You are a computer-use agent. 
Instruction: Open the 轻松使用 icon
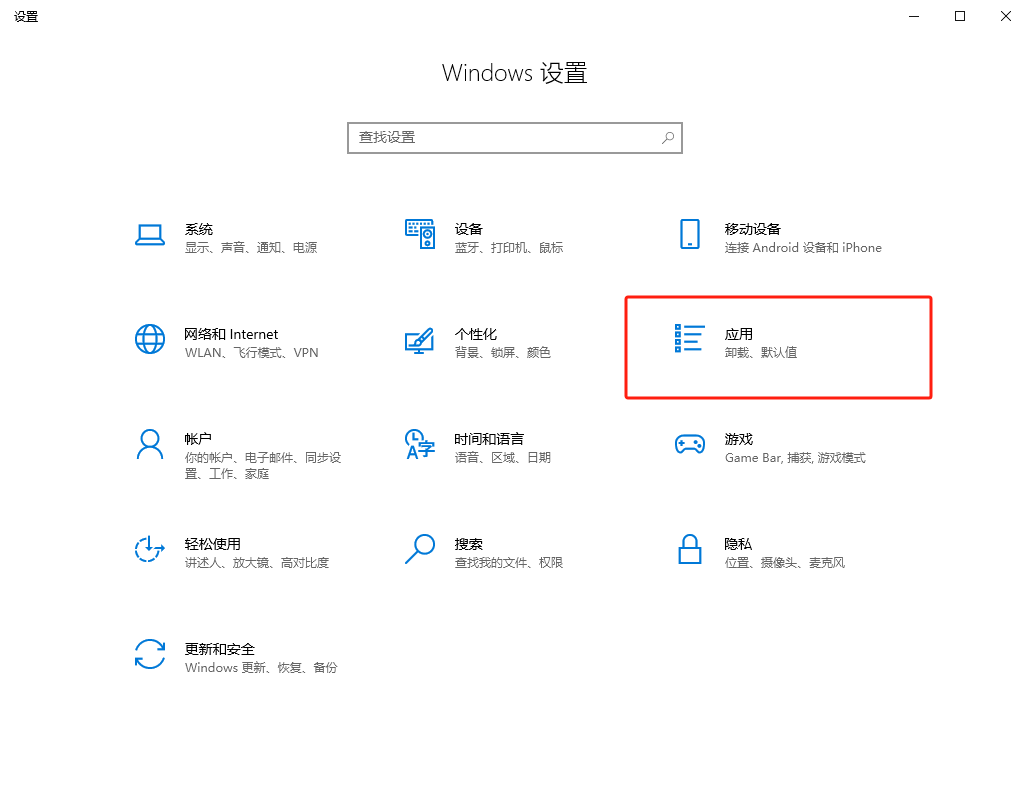click(x=150, y=549)
